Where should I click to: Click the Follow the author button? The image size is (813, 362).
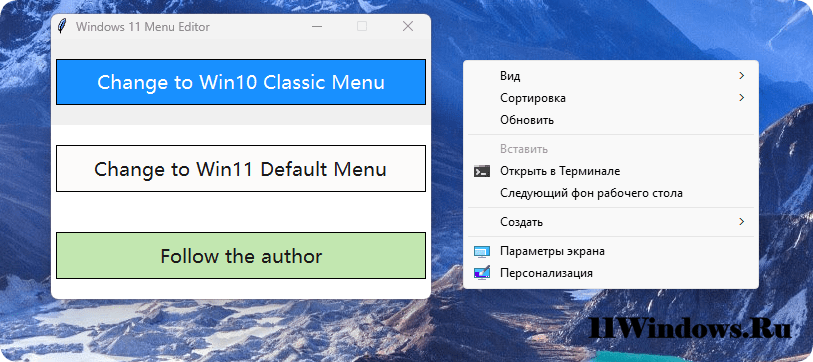241,256
